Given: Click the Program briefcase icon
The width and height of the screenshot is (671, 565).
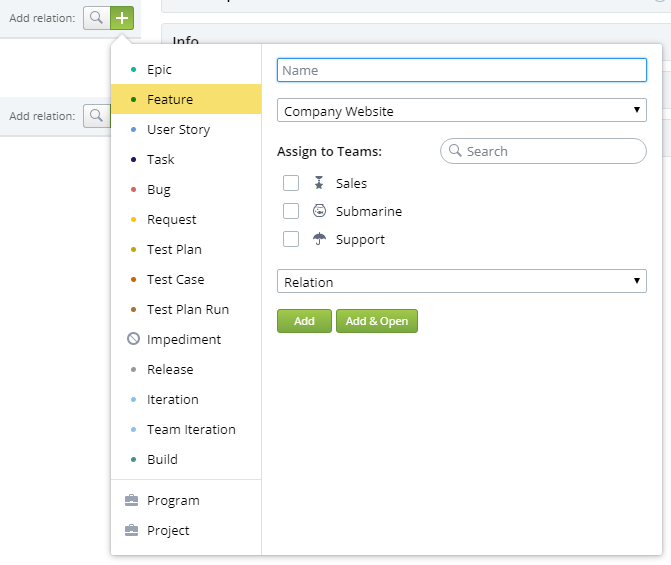Looking at the screenshot, I should tap(131, 500).
